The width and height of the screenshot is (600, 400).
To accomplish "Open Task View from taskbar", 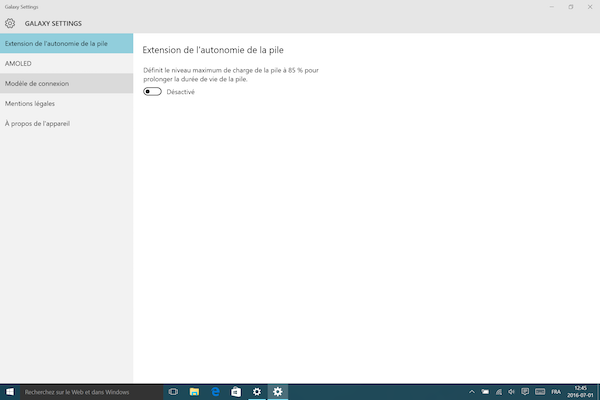I will [173, 392].
